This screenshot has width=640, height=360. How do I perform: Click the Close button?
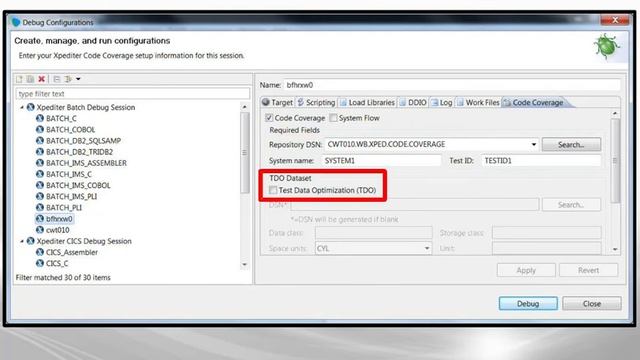point(592,304)
